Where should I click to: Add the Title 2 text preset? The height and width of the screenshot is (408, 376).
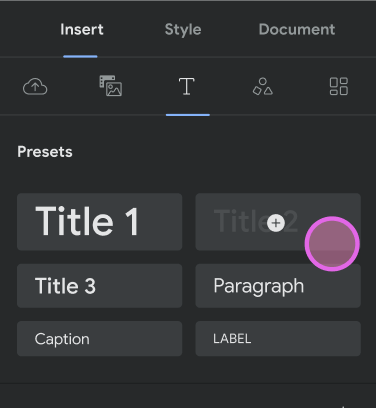pyautogui.click(x=278, y=222)
